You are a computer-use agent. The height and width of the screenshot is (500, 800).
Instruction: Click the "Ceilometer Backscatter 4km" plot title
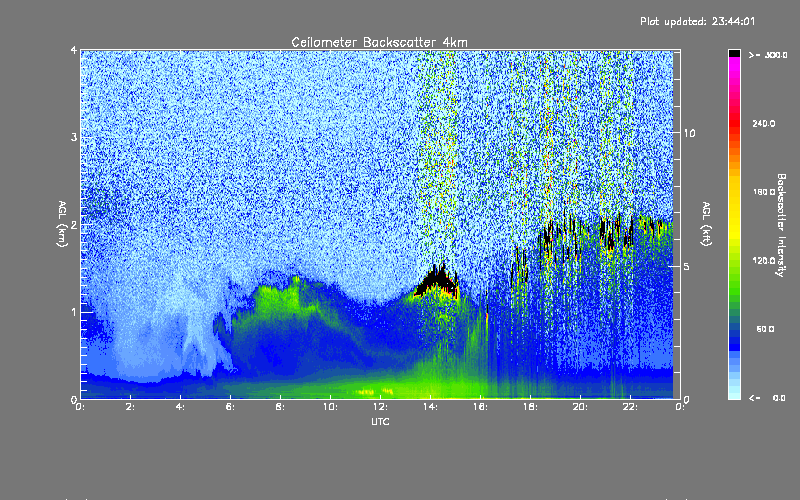pos(379,42)
